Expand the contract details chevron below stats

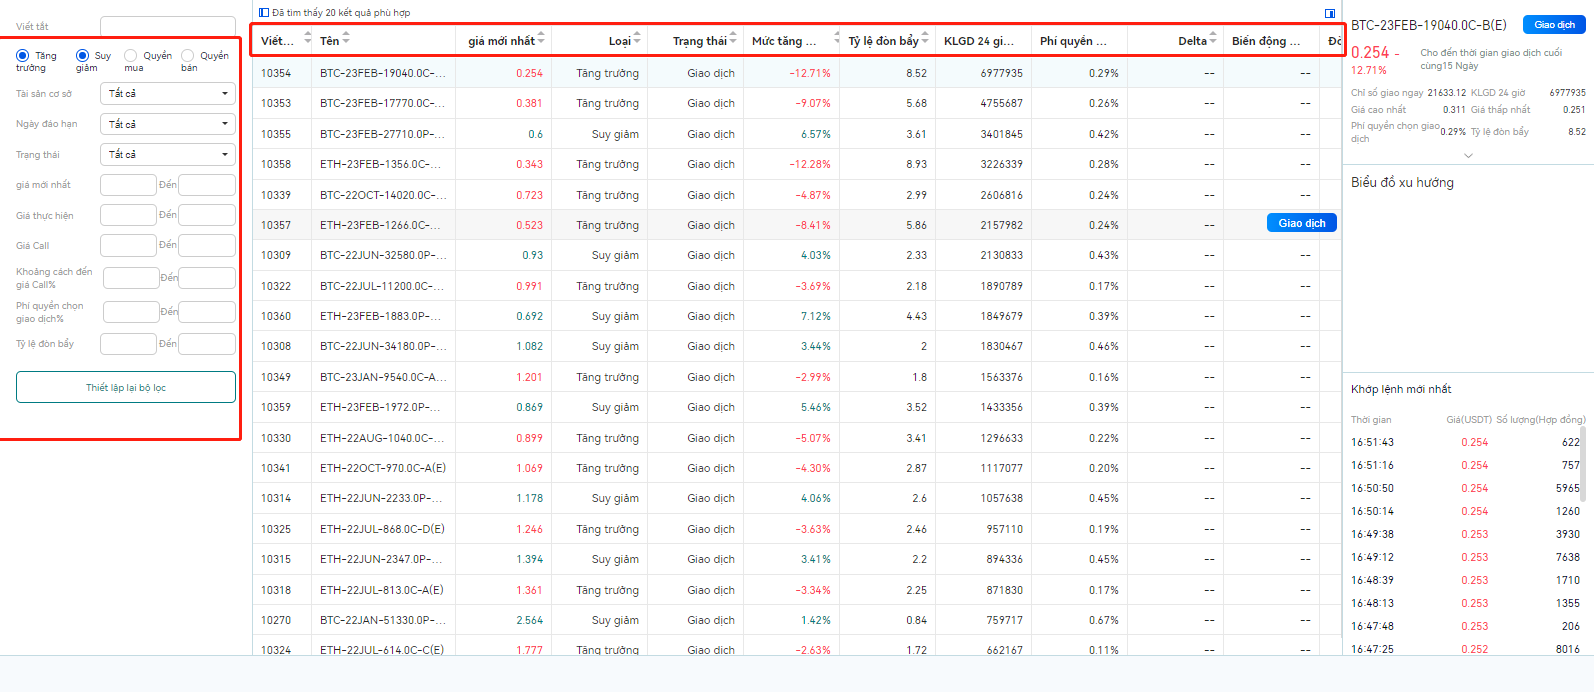click(1468, 156)
